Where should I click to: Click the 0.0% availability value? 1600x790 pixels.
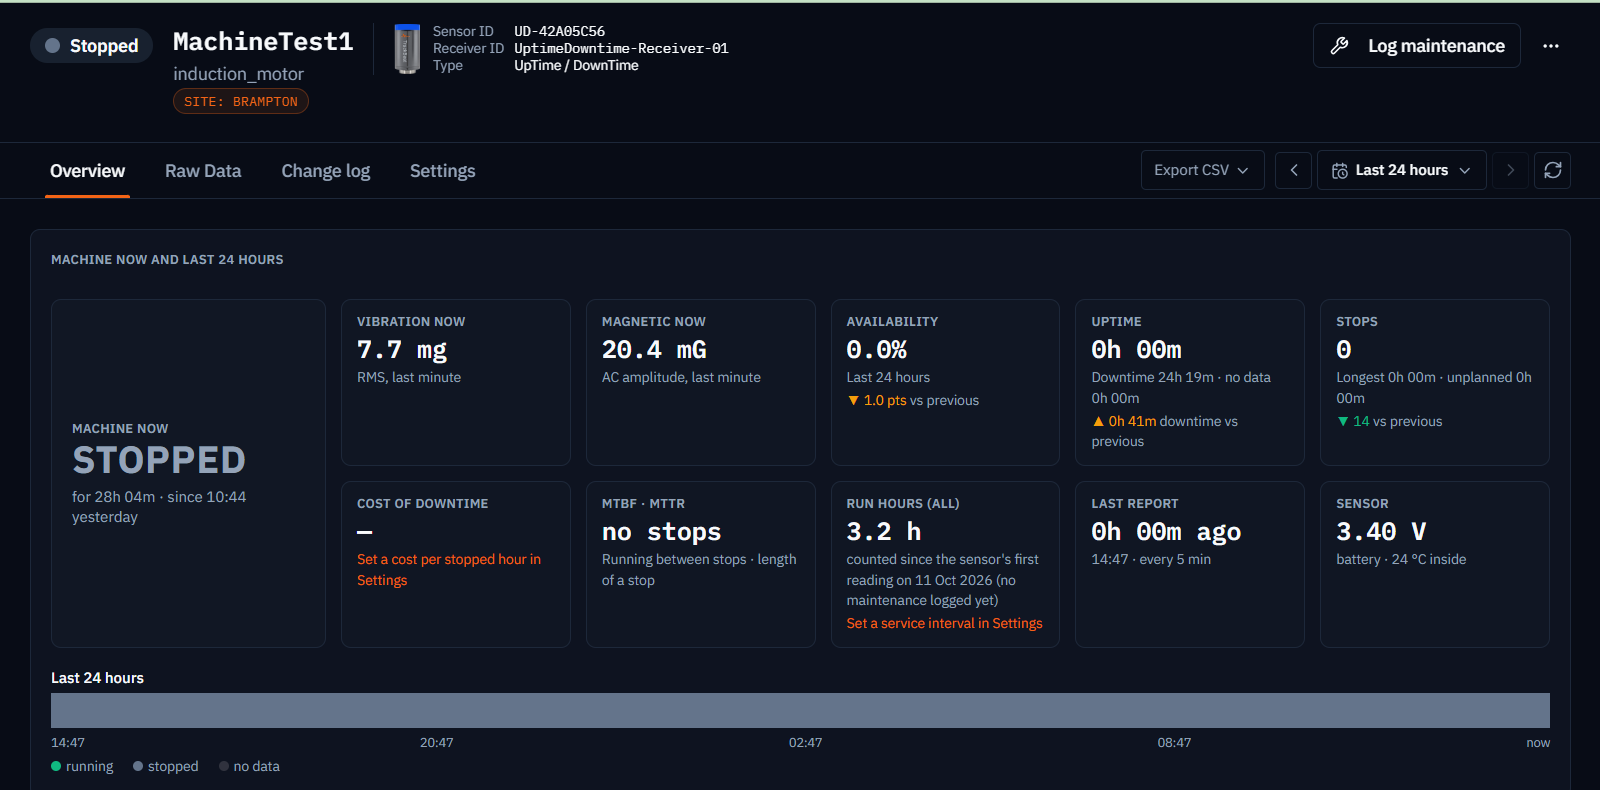pos(877,350)
